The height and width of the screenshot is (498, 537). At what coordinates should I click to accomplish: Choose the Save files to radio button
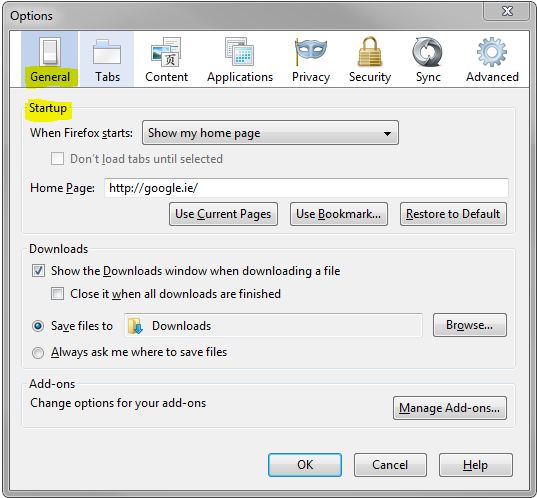[38, 326]
